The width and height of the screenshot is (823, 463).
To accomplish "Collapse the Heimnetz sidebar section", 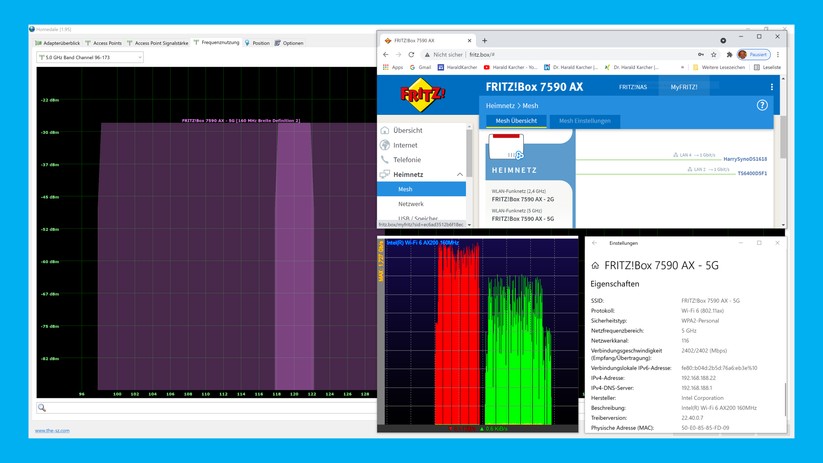I will [460, 174].
